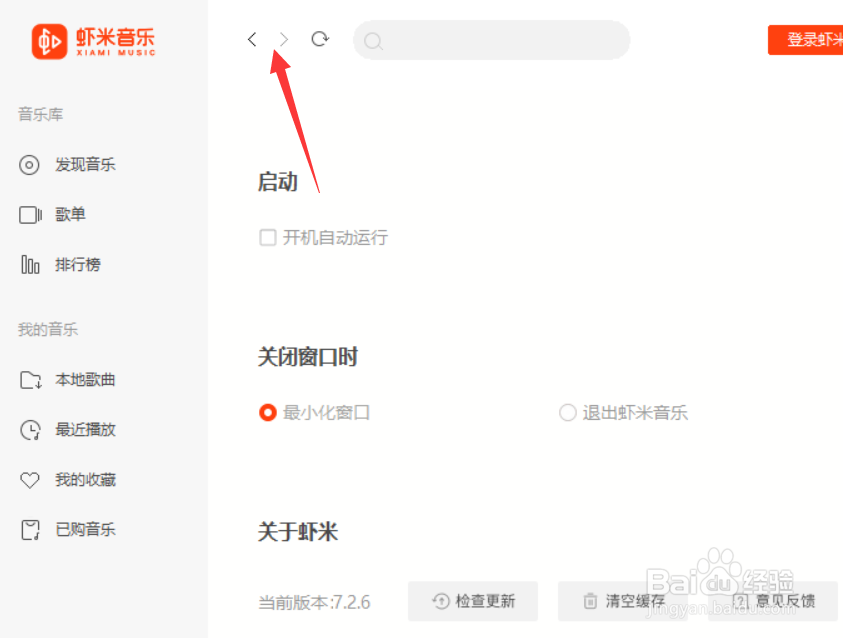Click the orange 登录虾米 login button
The height and width of the screenshot is (638, 843).
(x=805, y=40)
